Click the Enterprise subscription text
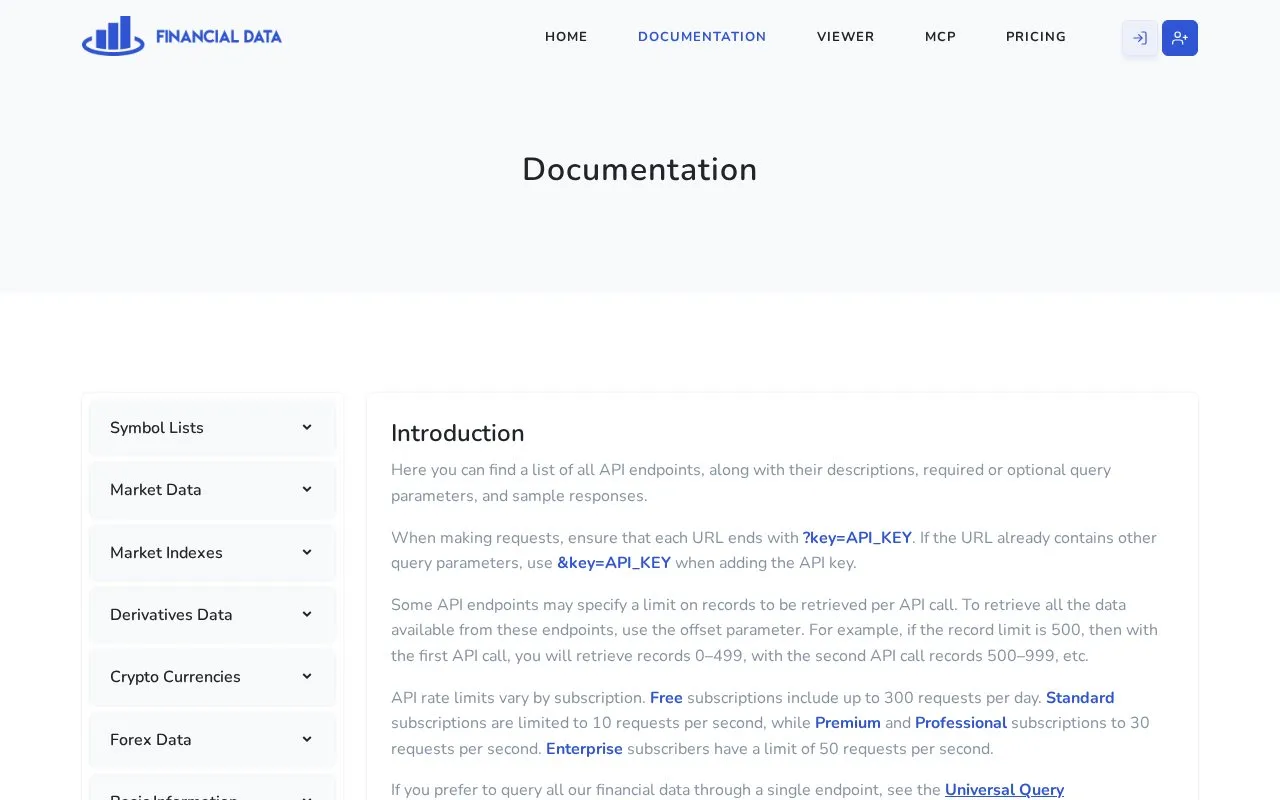1280x800 pixels. click(x=584, y=749)
